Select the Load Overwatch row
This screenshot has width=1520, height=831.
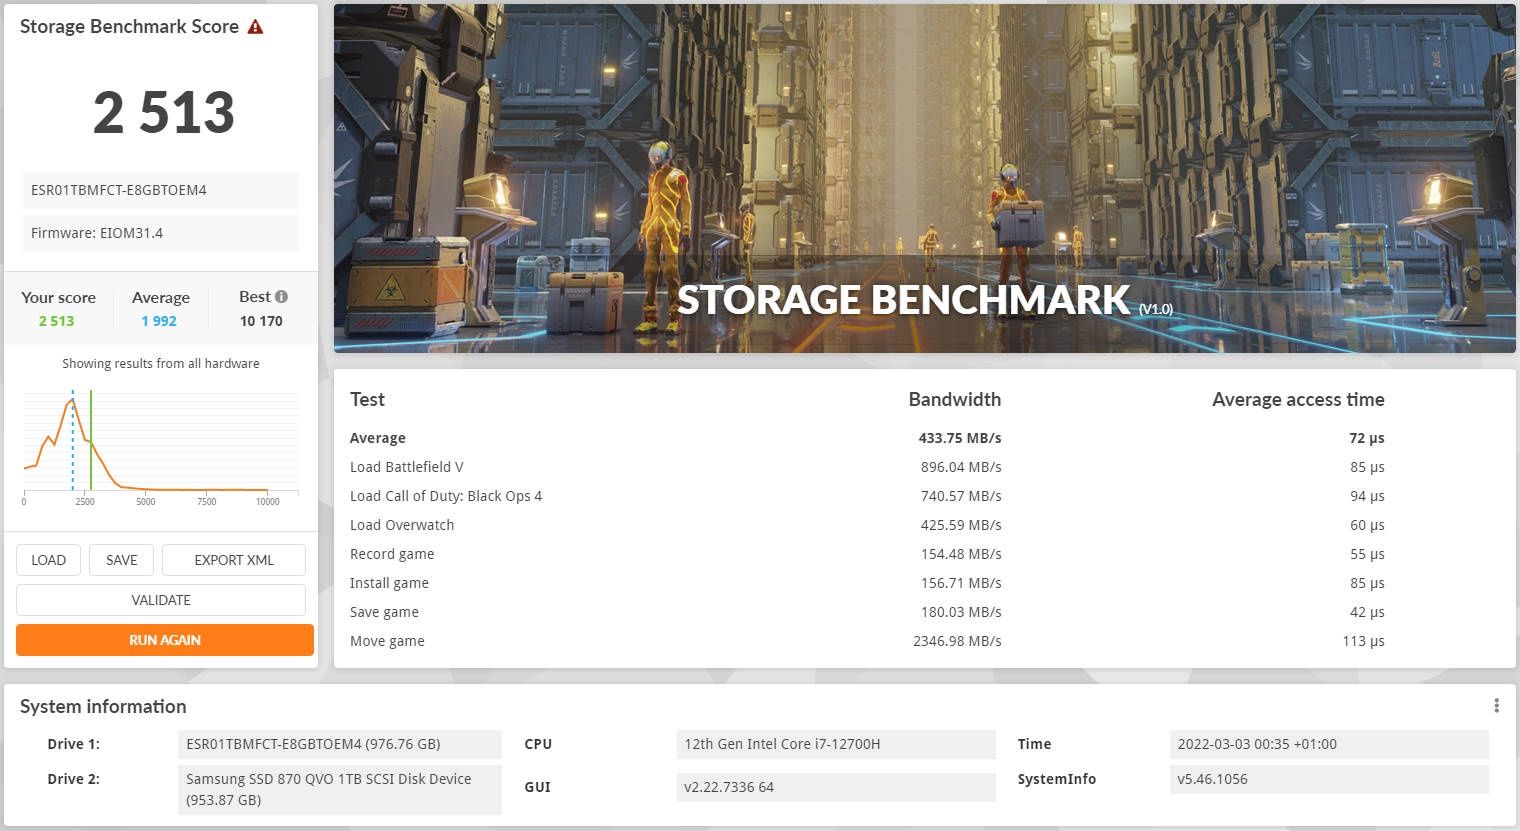(867, 525)
